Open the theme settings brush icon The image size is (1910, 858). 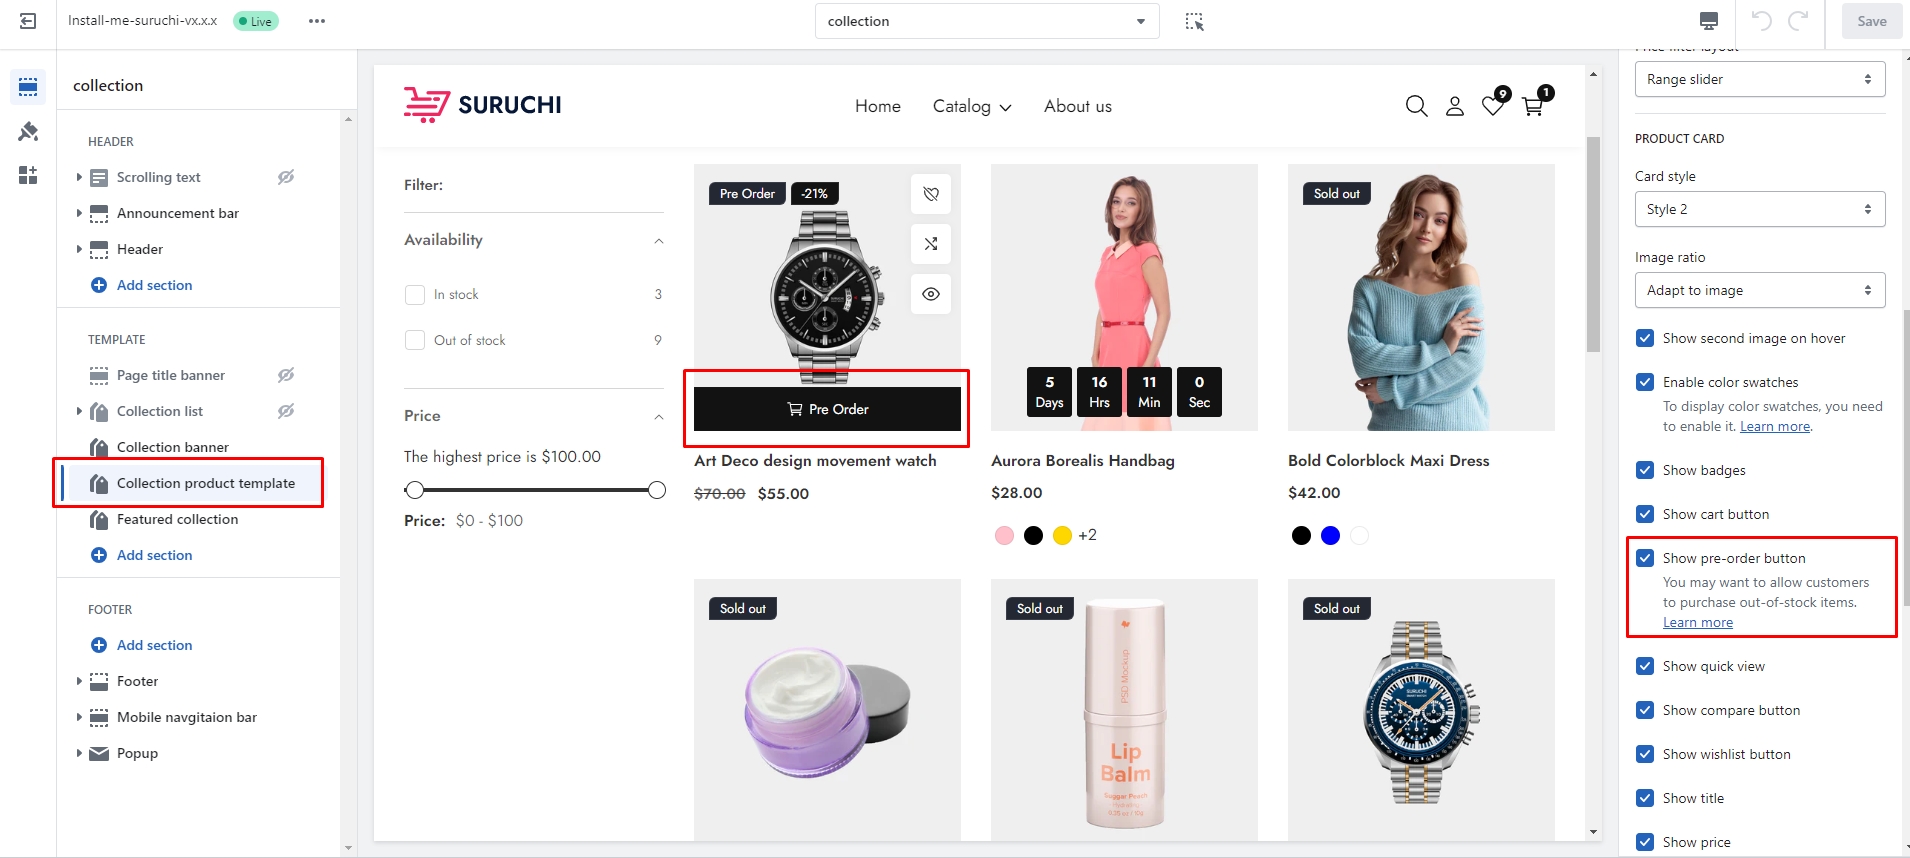click(x=28, y=131)
